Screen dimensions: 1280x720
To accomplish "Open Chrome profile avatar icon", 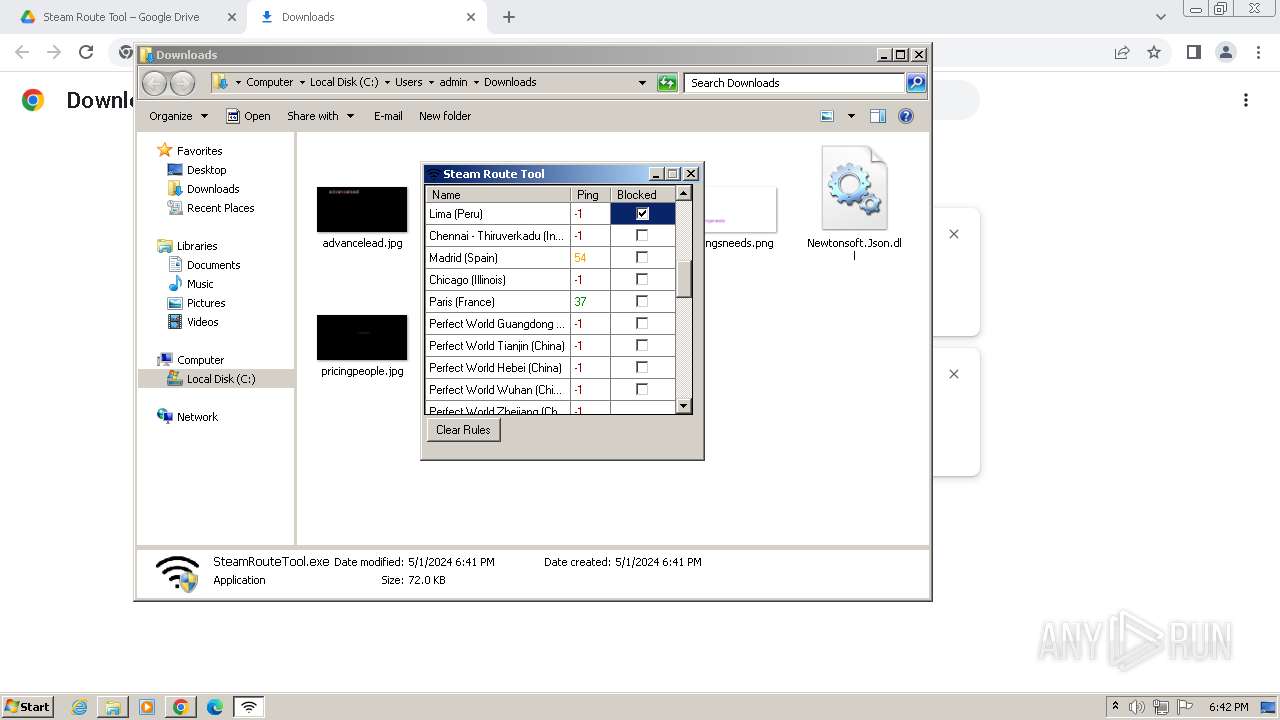I will point(1225,52).
